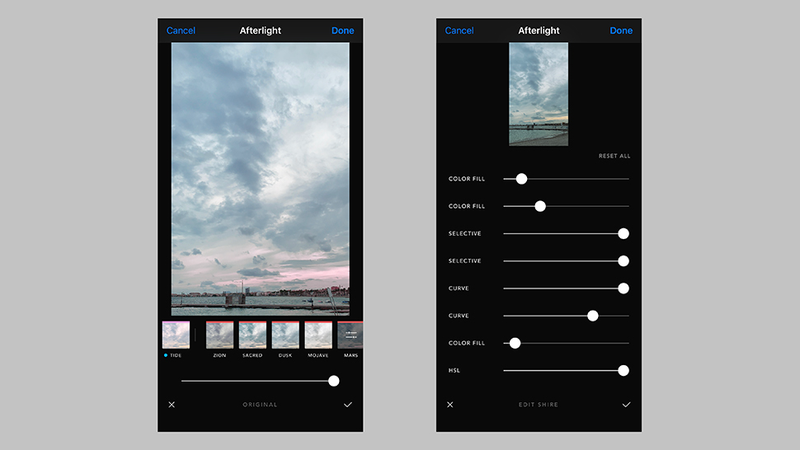
Task: Pick the Mojave filter thumbnail
Action: coord(318,335)
